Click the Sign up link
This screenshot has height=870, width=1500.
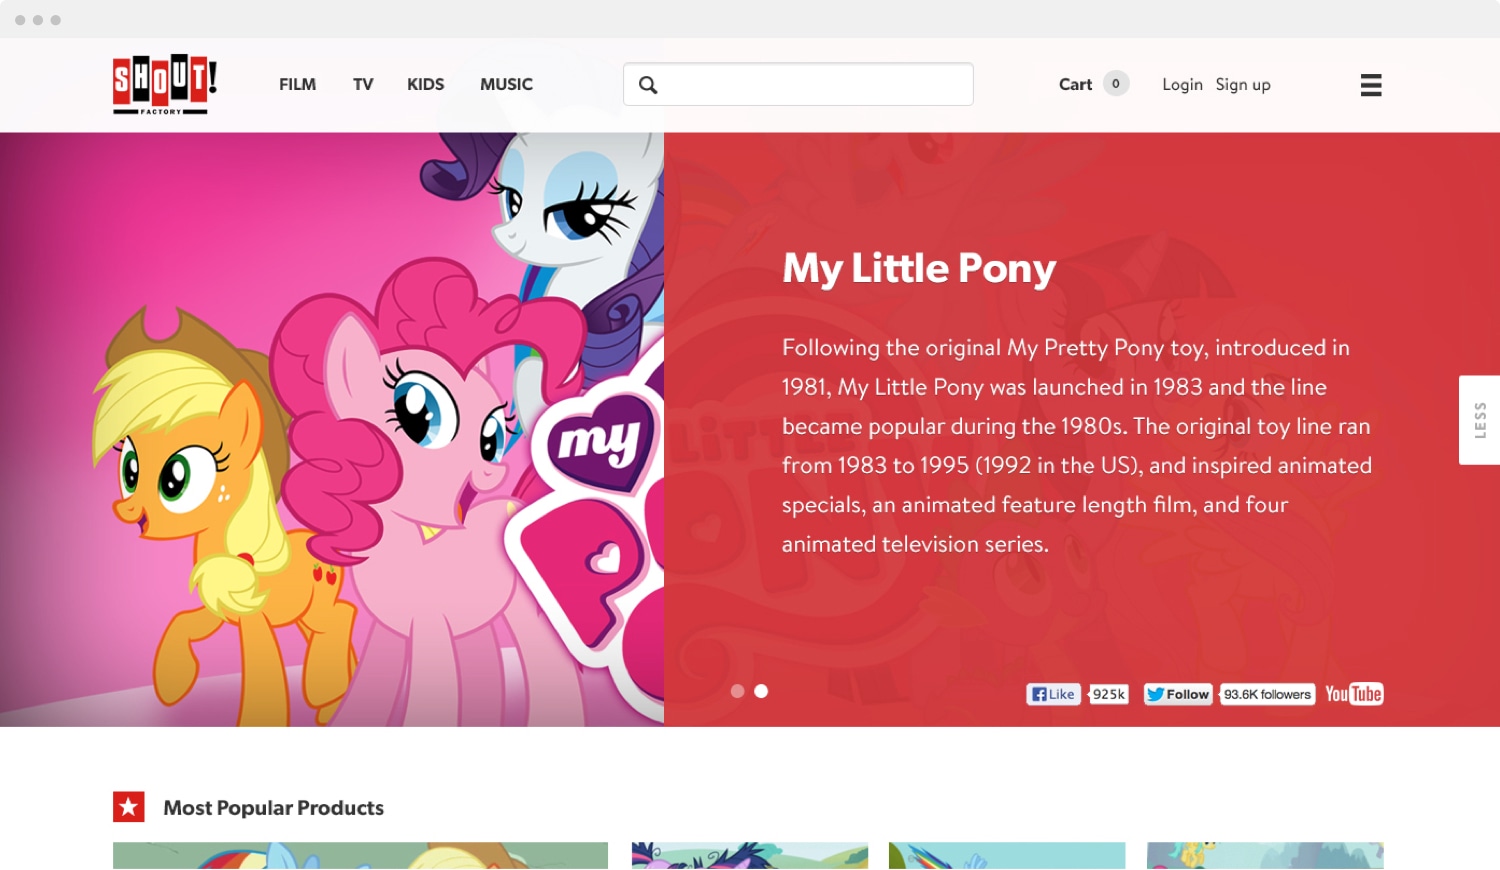1243,85
